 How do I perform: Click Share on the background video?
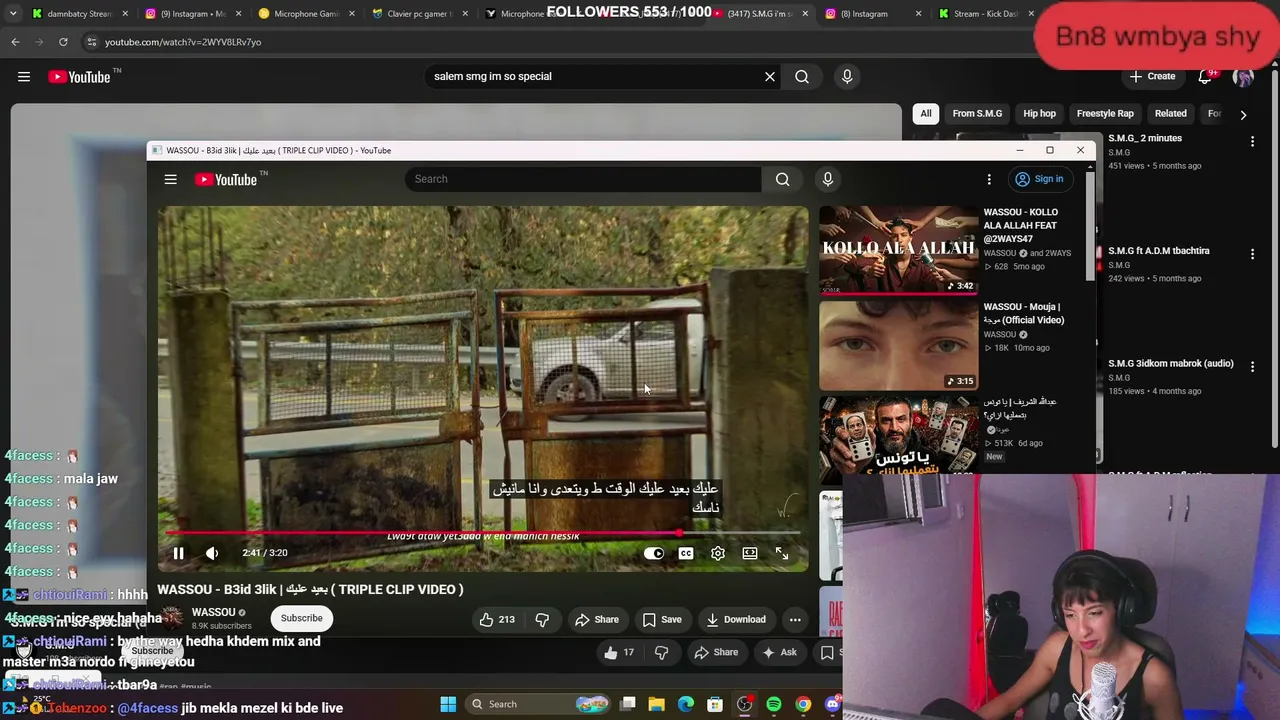716,653
